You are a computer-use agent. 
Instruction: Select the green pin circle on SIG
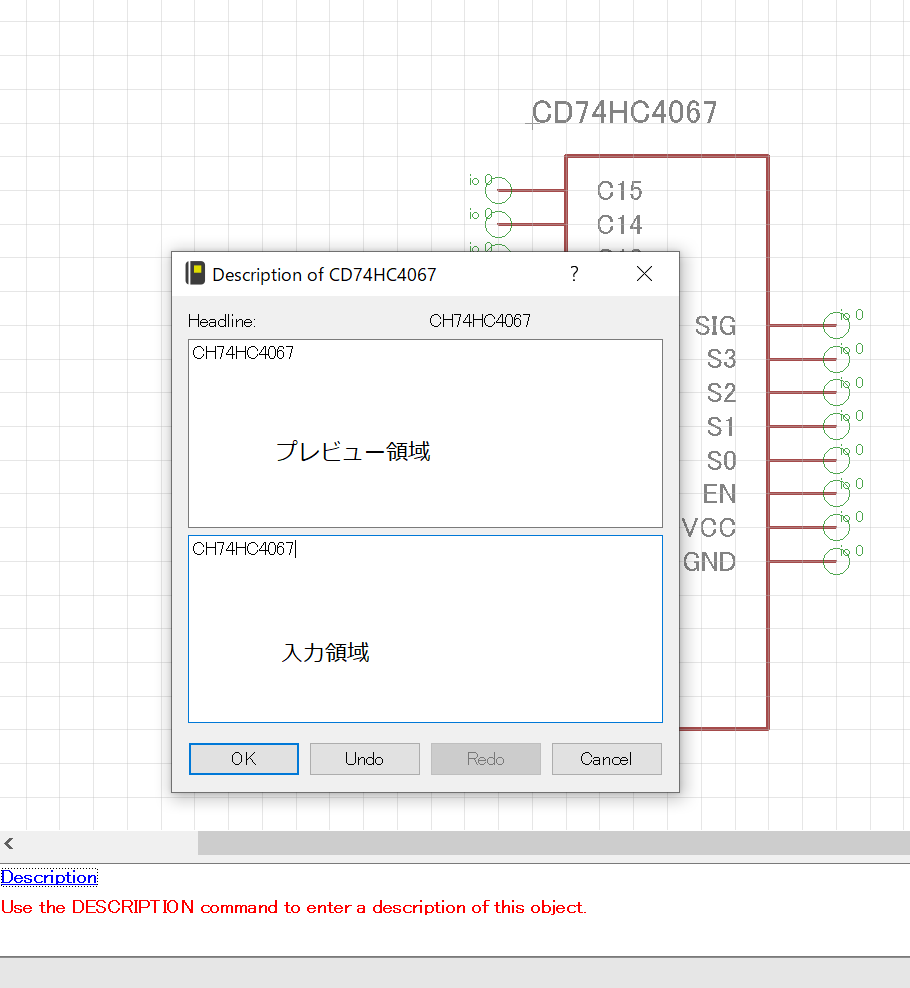[836, 326]
